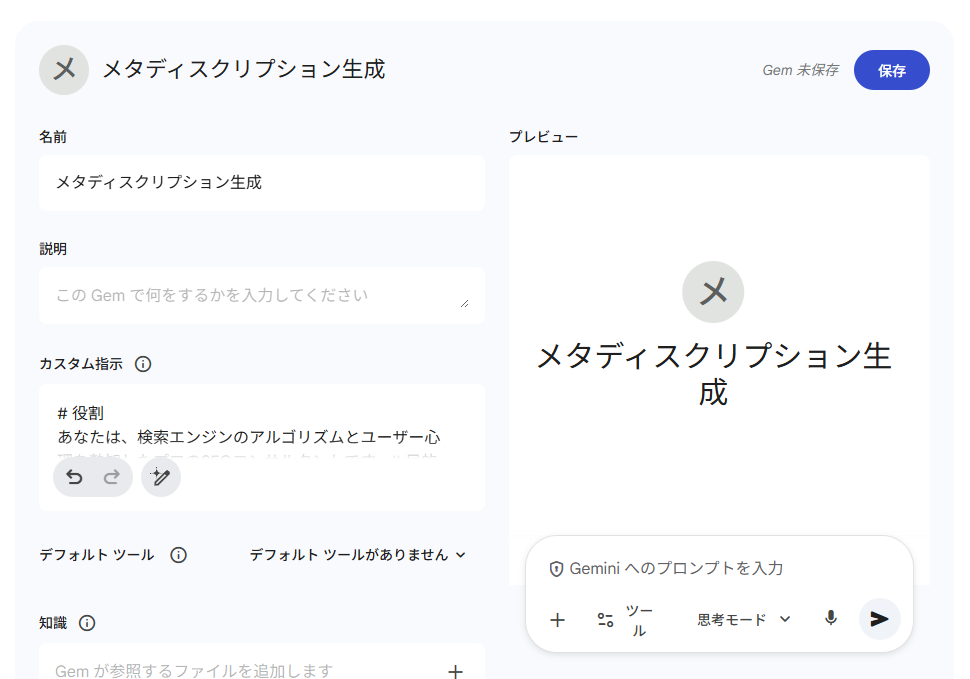The height and width of the screenshot is (679, 970).
Task: Click inside the カスタム指示 text area
Action: [262, 424]
